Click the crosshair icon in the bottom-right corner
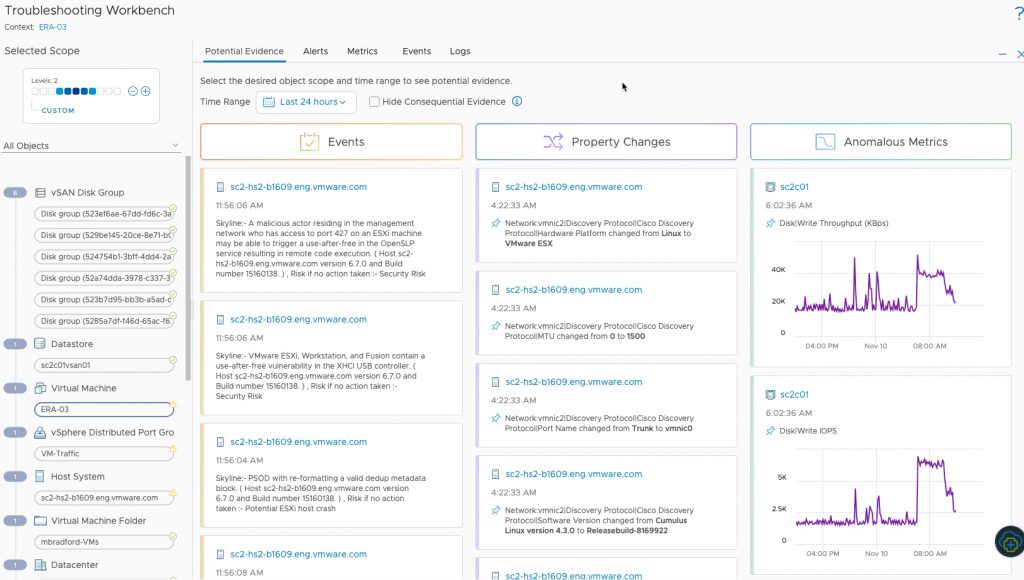1024x580 pixels. click(x=1008, y=542)
